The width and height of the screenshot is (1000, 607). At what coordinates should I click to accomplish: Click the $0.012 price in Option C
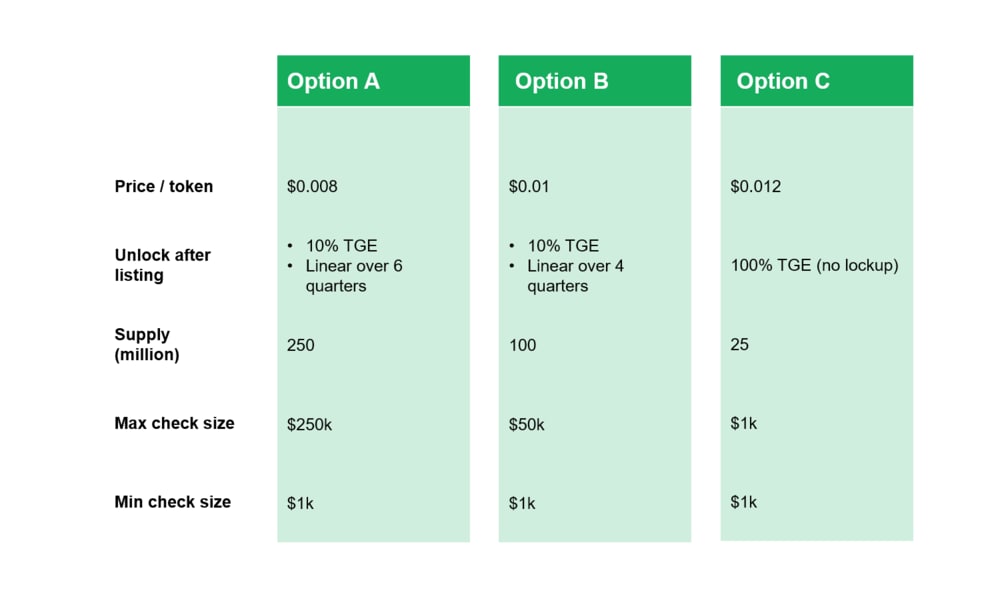[755, 186]
